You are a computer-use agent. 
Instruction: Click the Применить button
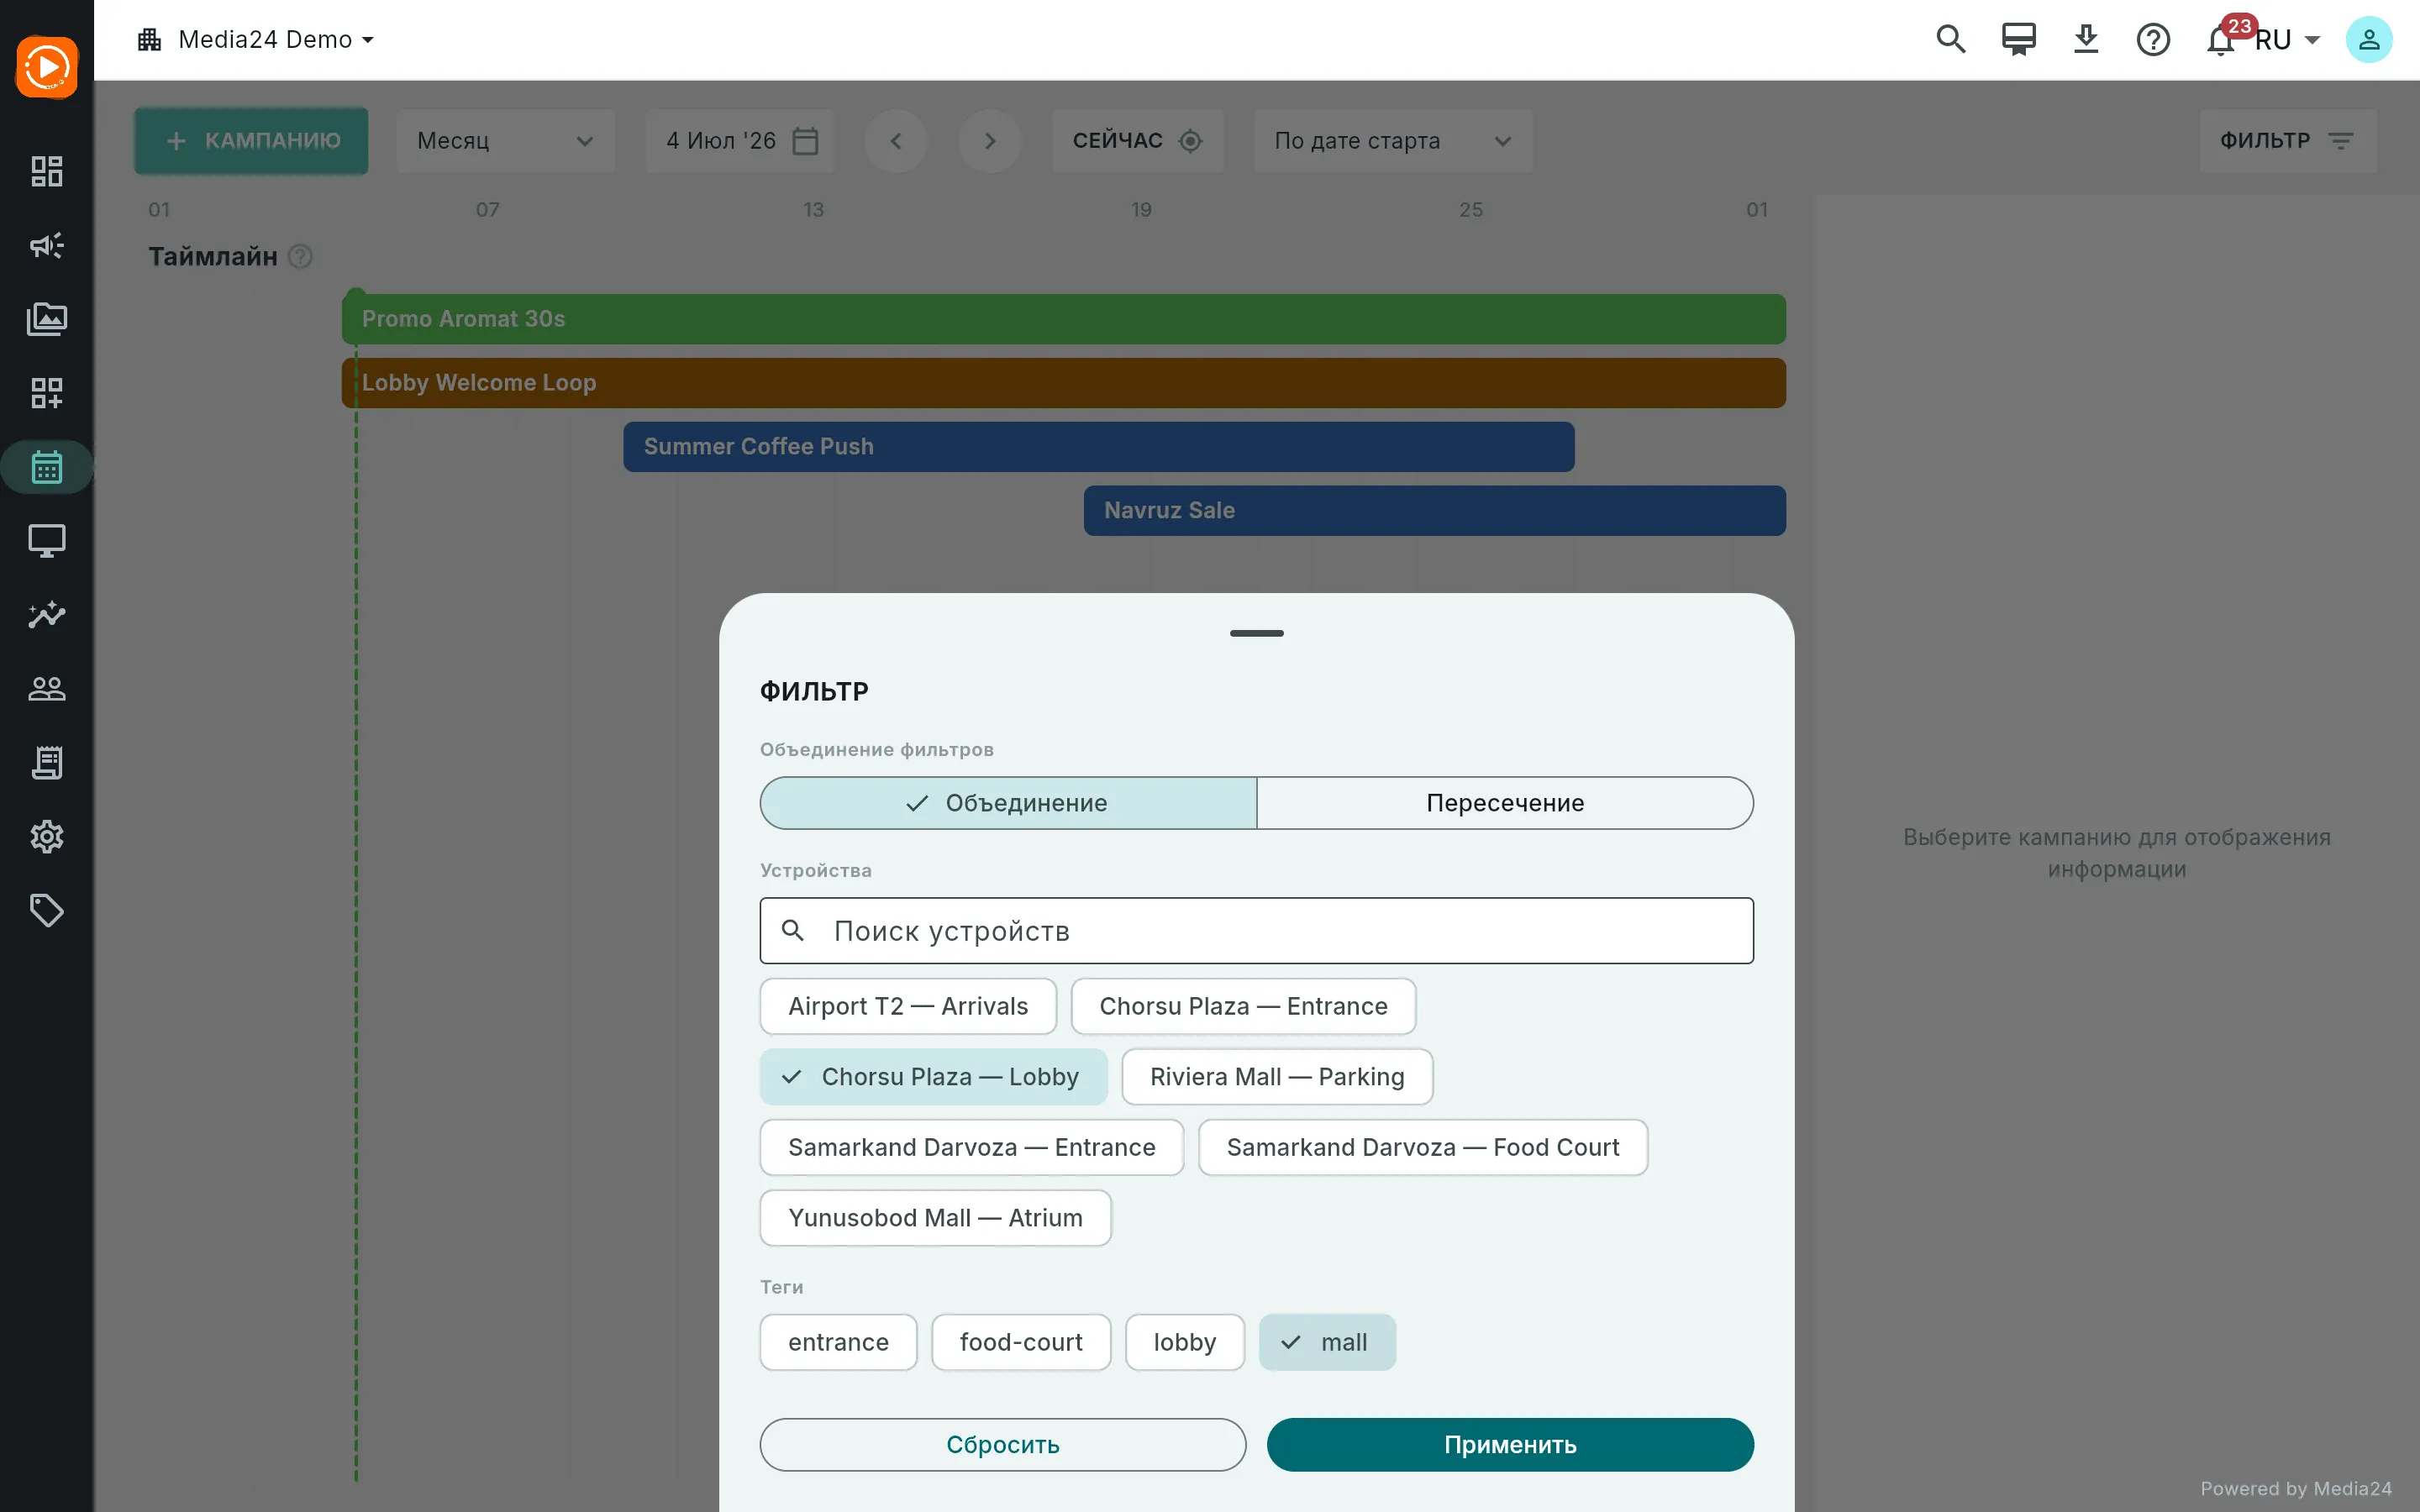(x=1510, y=1445)
